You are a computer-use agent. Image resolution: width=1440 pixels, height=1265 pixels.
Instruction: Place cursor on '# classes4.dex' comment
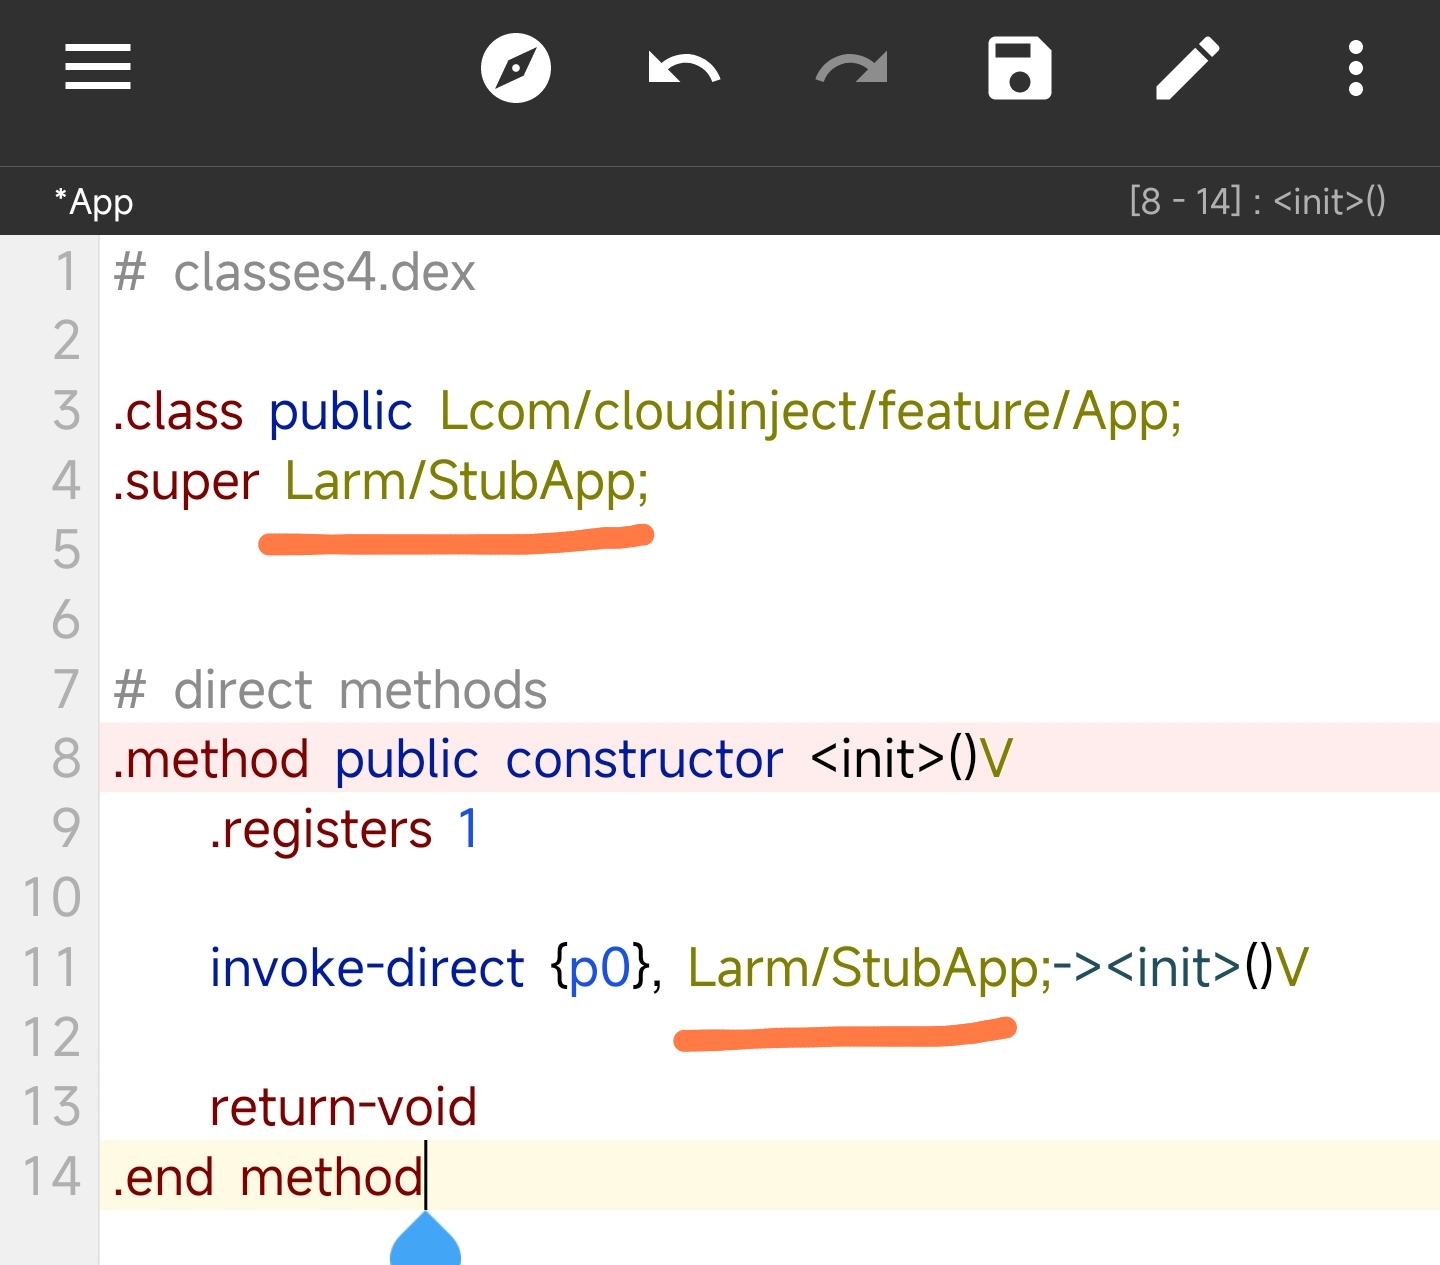coord(294,272)
